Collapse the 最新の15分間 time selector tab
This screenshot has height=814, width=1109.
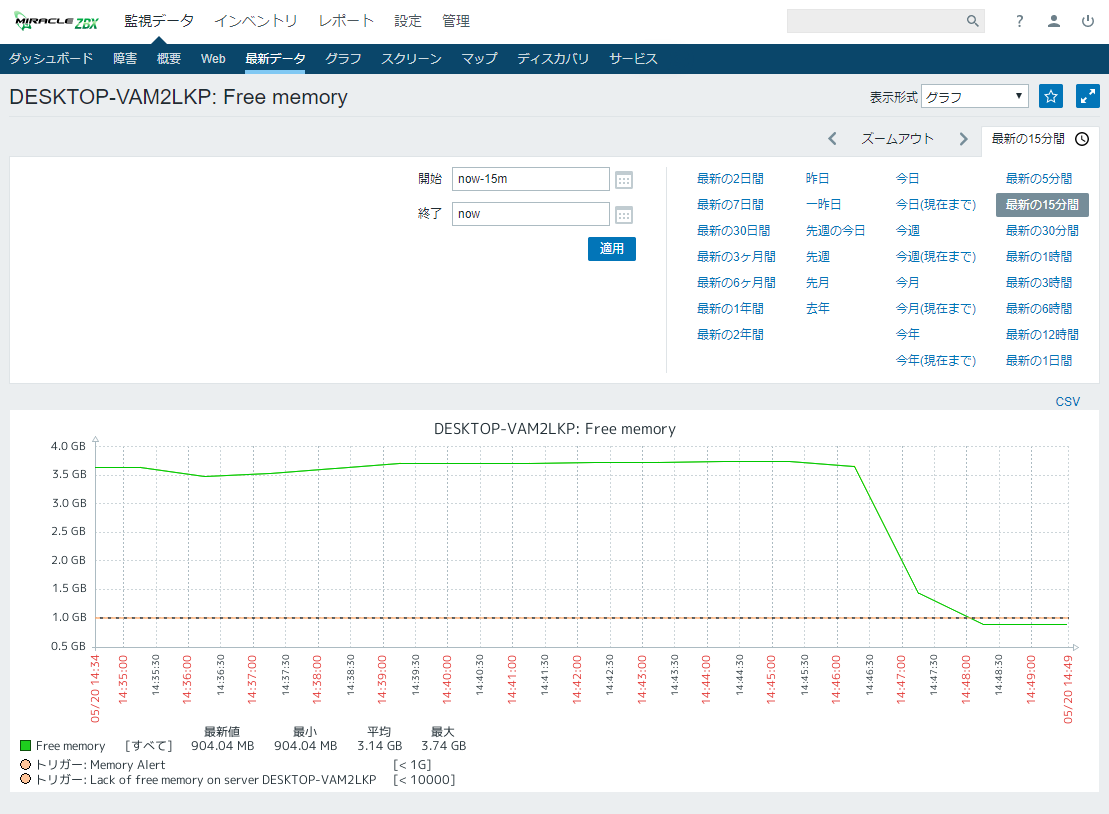(1039, 139)
